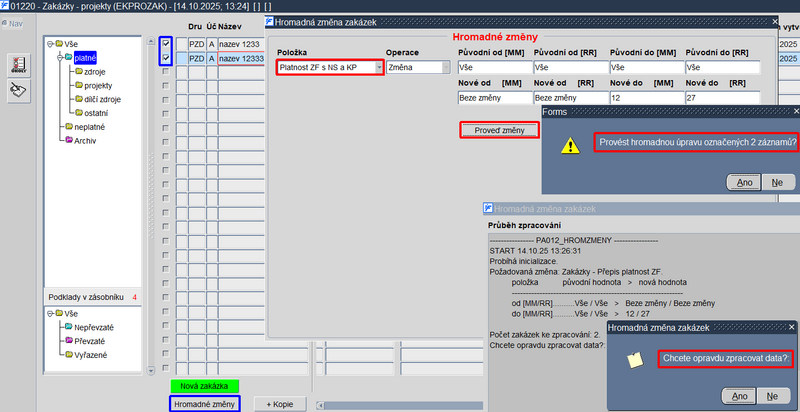Viewport: 800px width, 412px height.
Task: Click the note icon in confirmation dialog
Action: 635,360
